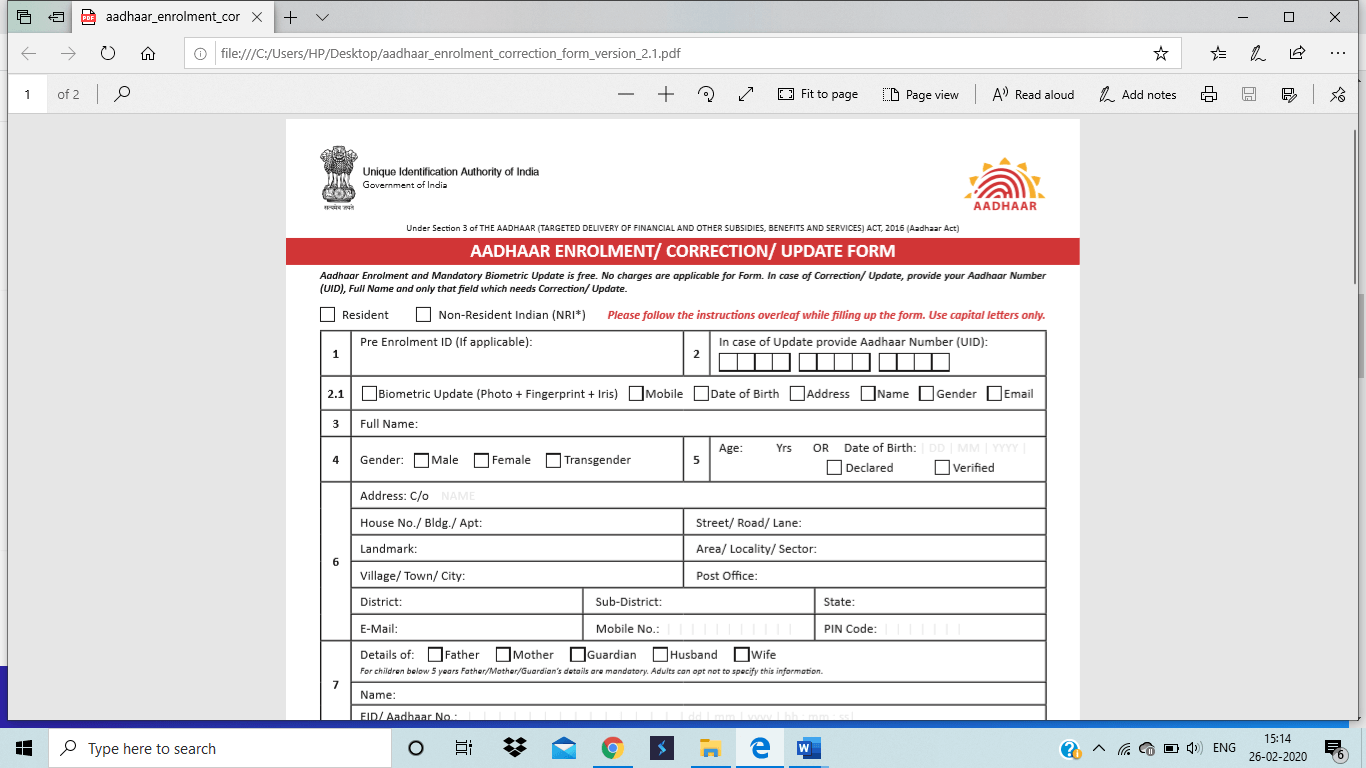Open the tab list dropdown chevron

click(x=322, y=17)
